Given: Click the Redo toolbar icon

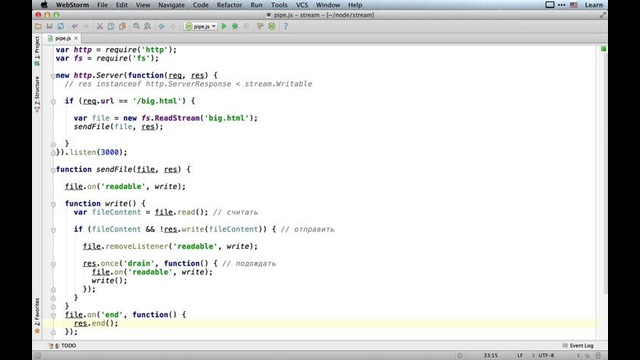Looking at the screenshot, I should tap(86, 27).
